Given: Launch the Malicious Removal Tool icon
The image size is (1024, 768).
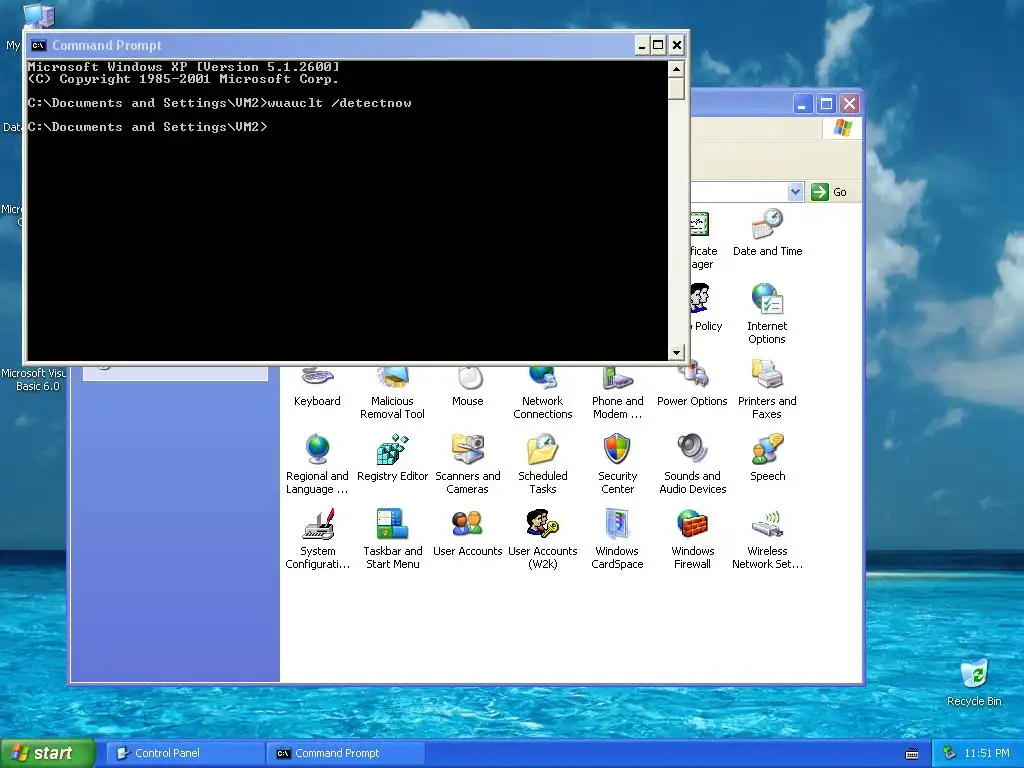Looking at the screenshot, I should pyautogui.click(x=392, y=394).
